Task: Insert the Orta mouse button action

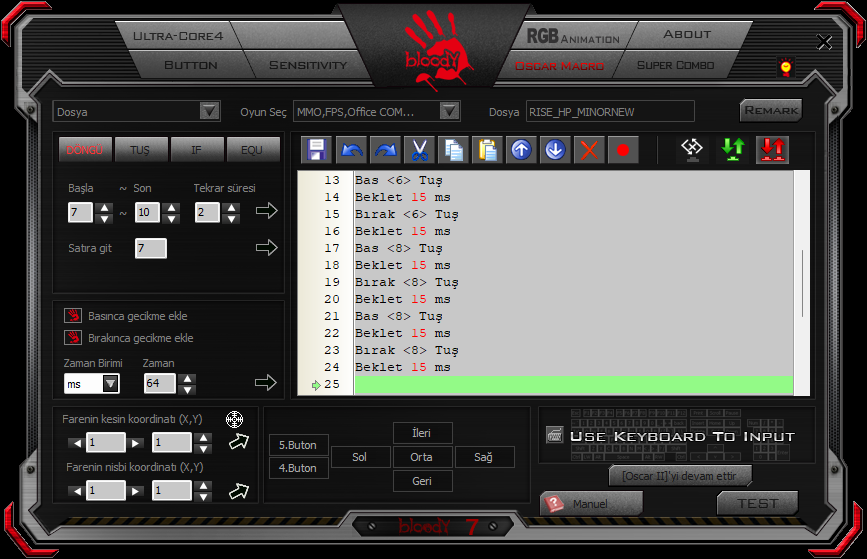Action: coord(422,457)
